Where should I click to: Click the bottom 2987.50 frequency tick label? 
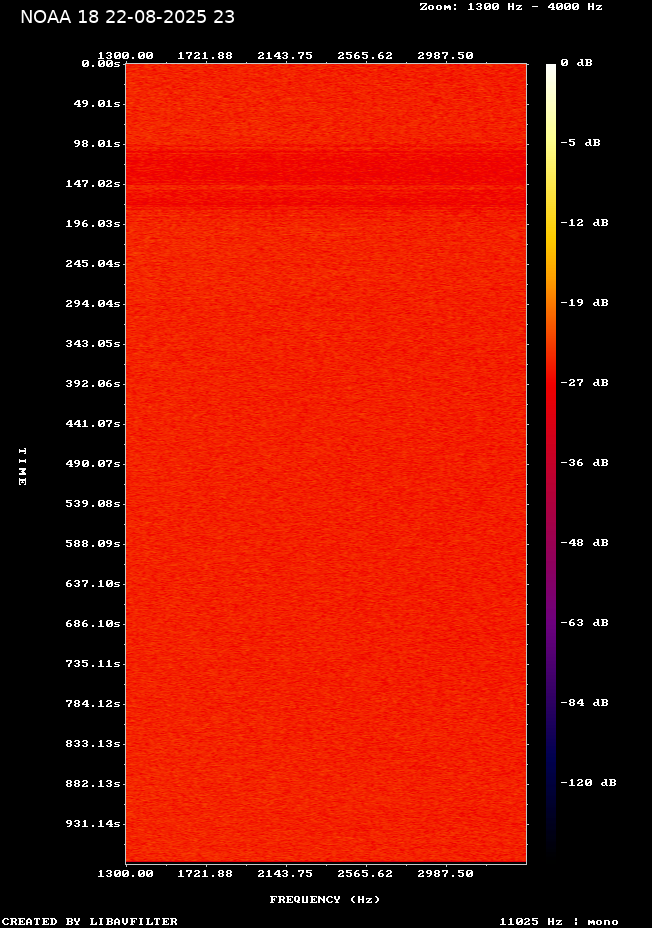point(445,873)
